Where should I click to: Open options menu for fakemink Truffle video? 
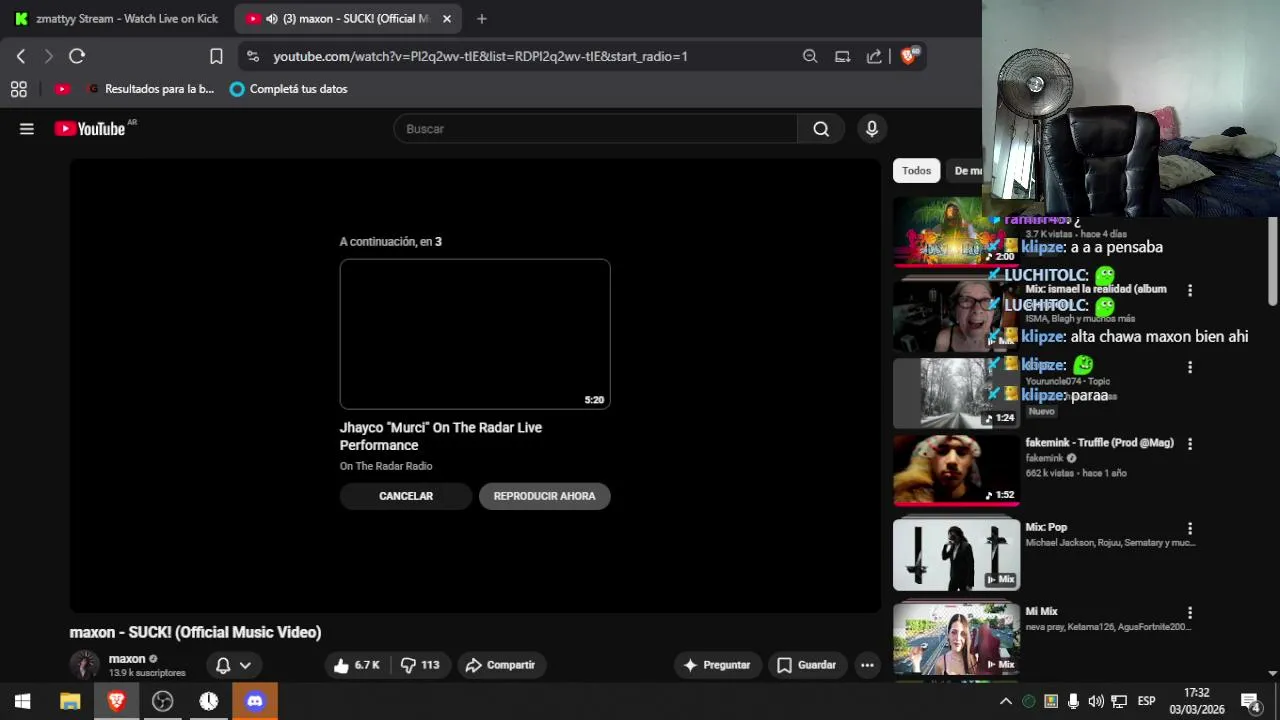(x=1190, y=444)
